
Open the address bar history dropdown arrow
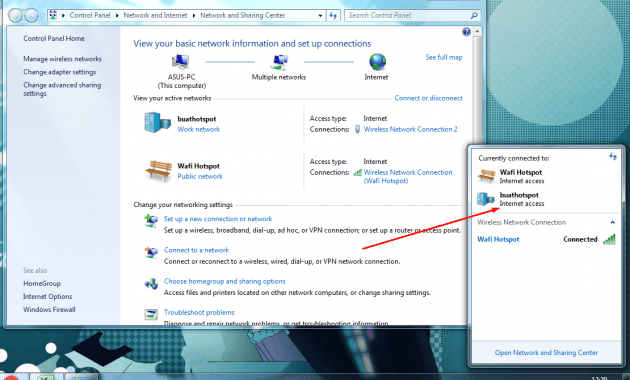click(x=320, y=16)
